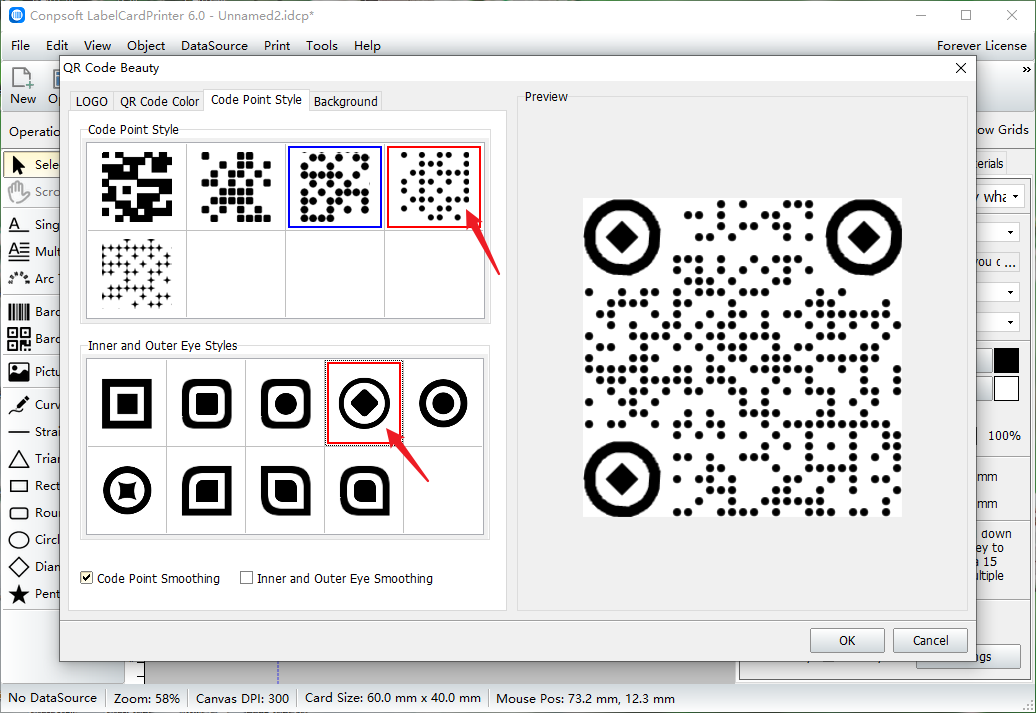1036x713 pixels.
Task: Choose circle outer with circle inner eye style
Action: pyautogui.click(x=443, y=403)
